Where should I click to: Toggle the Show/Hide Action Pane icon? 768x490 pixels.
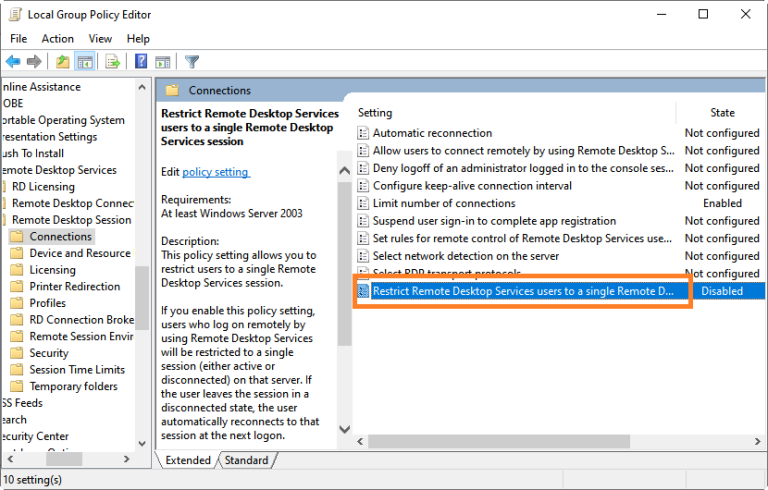(x=162, y=62)
